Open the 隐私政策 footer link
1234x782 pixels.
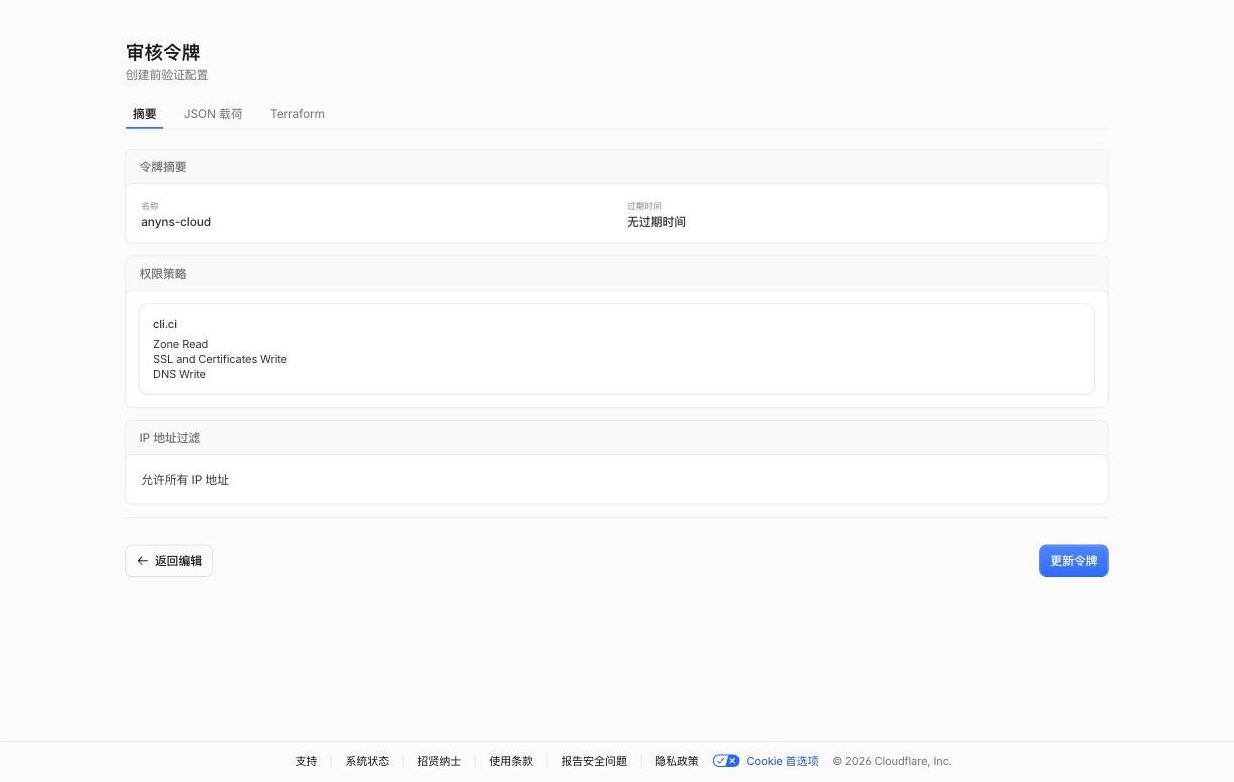[x=677, y=761]
